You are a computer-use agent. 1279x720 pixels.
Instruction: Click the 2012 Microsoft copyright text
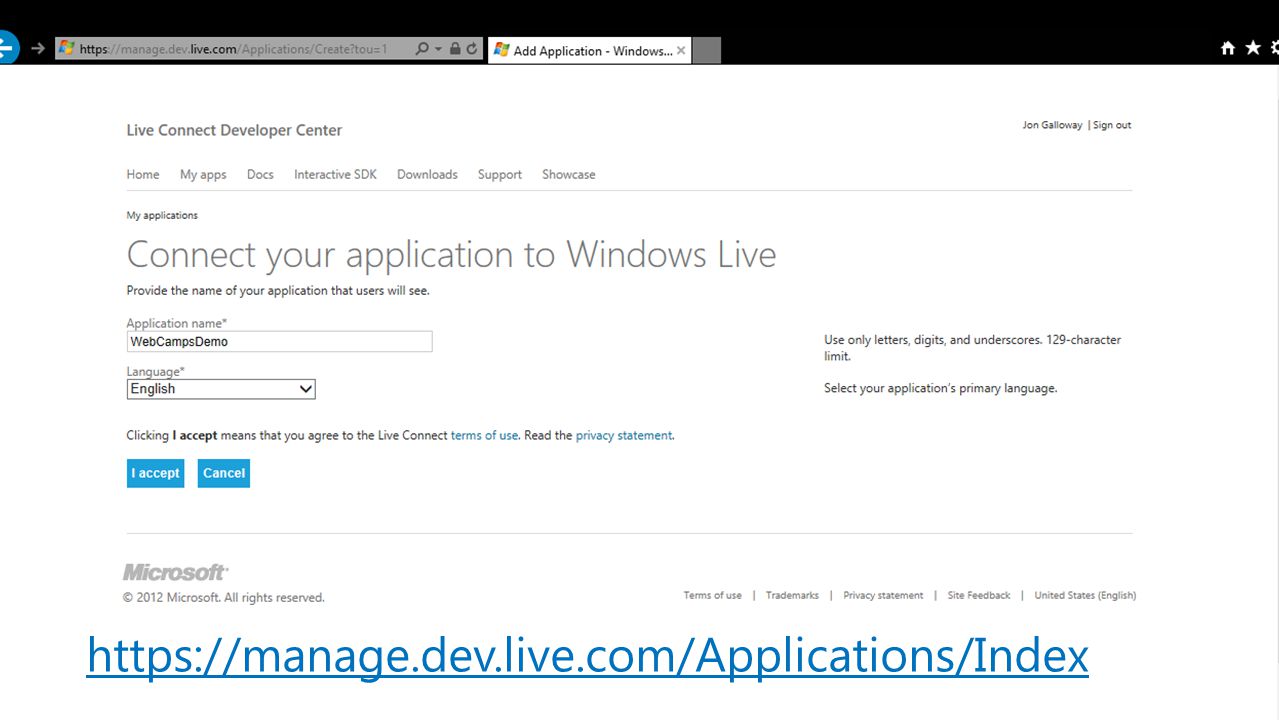[224, 598]
